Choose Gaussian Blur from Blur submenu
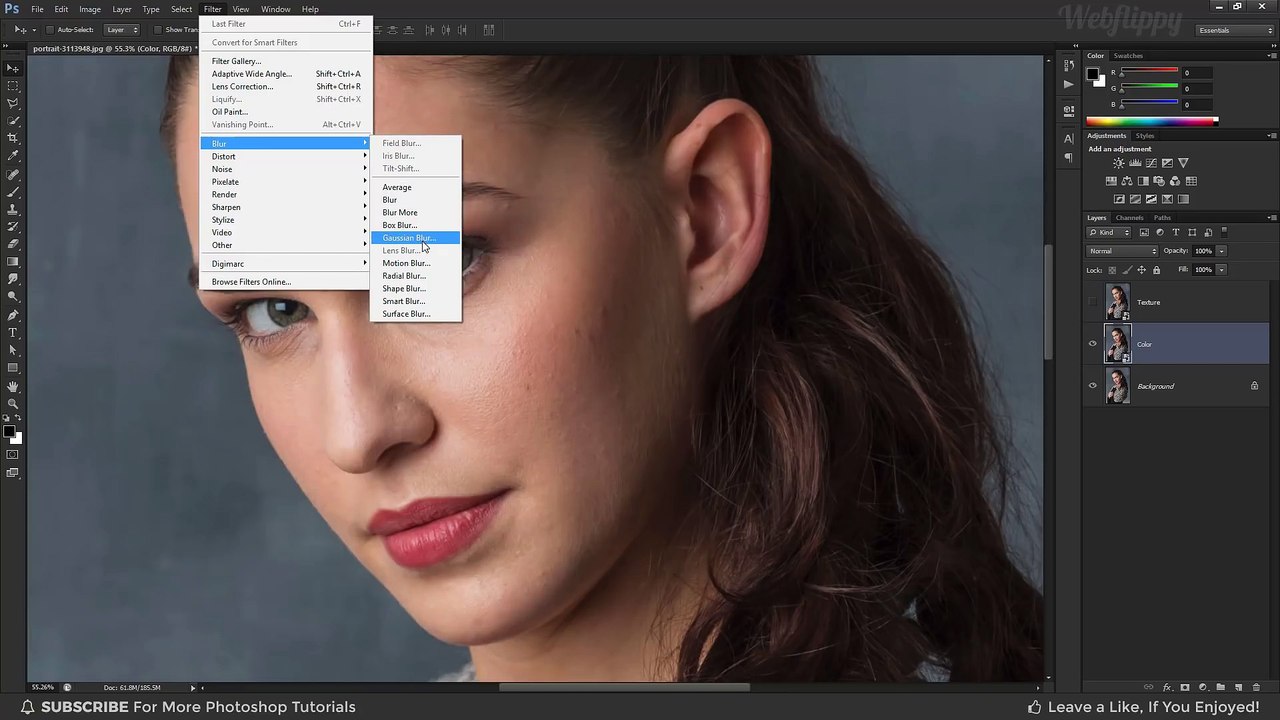Image resolution: width=1280 pixels, height=720 pixels. tap(415, 238)
